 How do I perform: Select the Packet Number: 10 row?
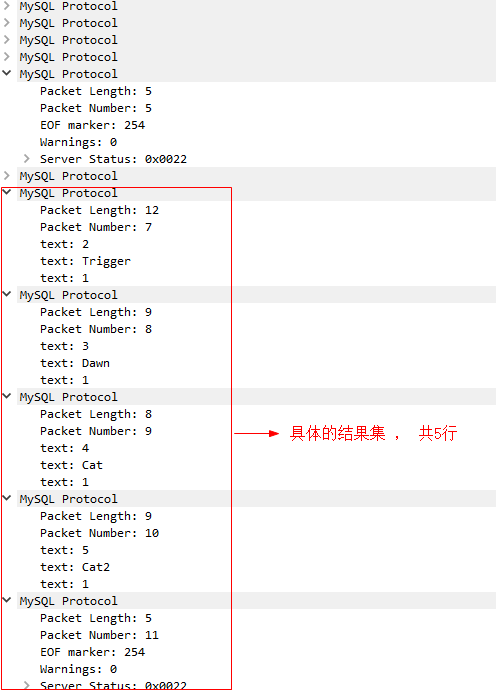click(99, 533)
